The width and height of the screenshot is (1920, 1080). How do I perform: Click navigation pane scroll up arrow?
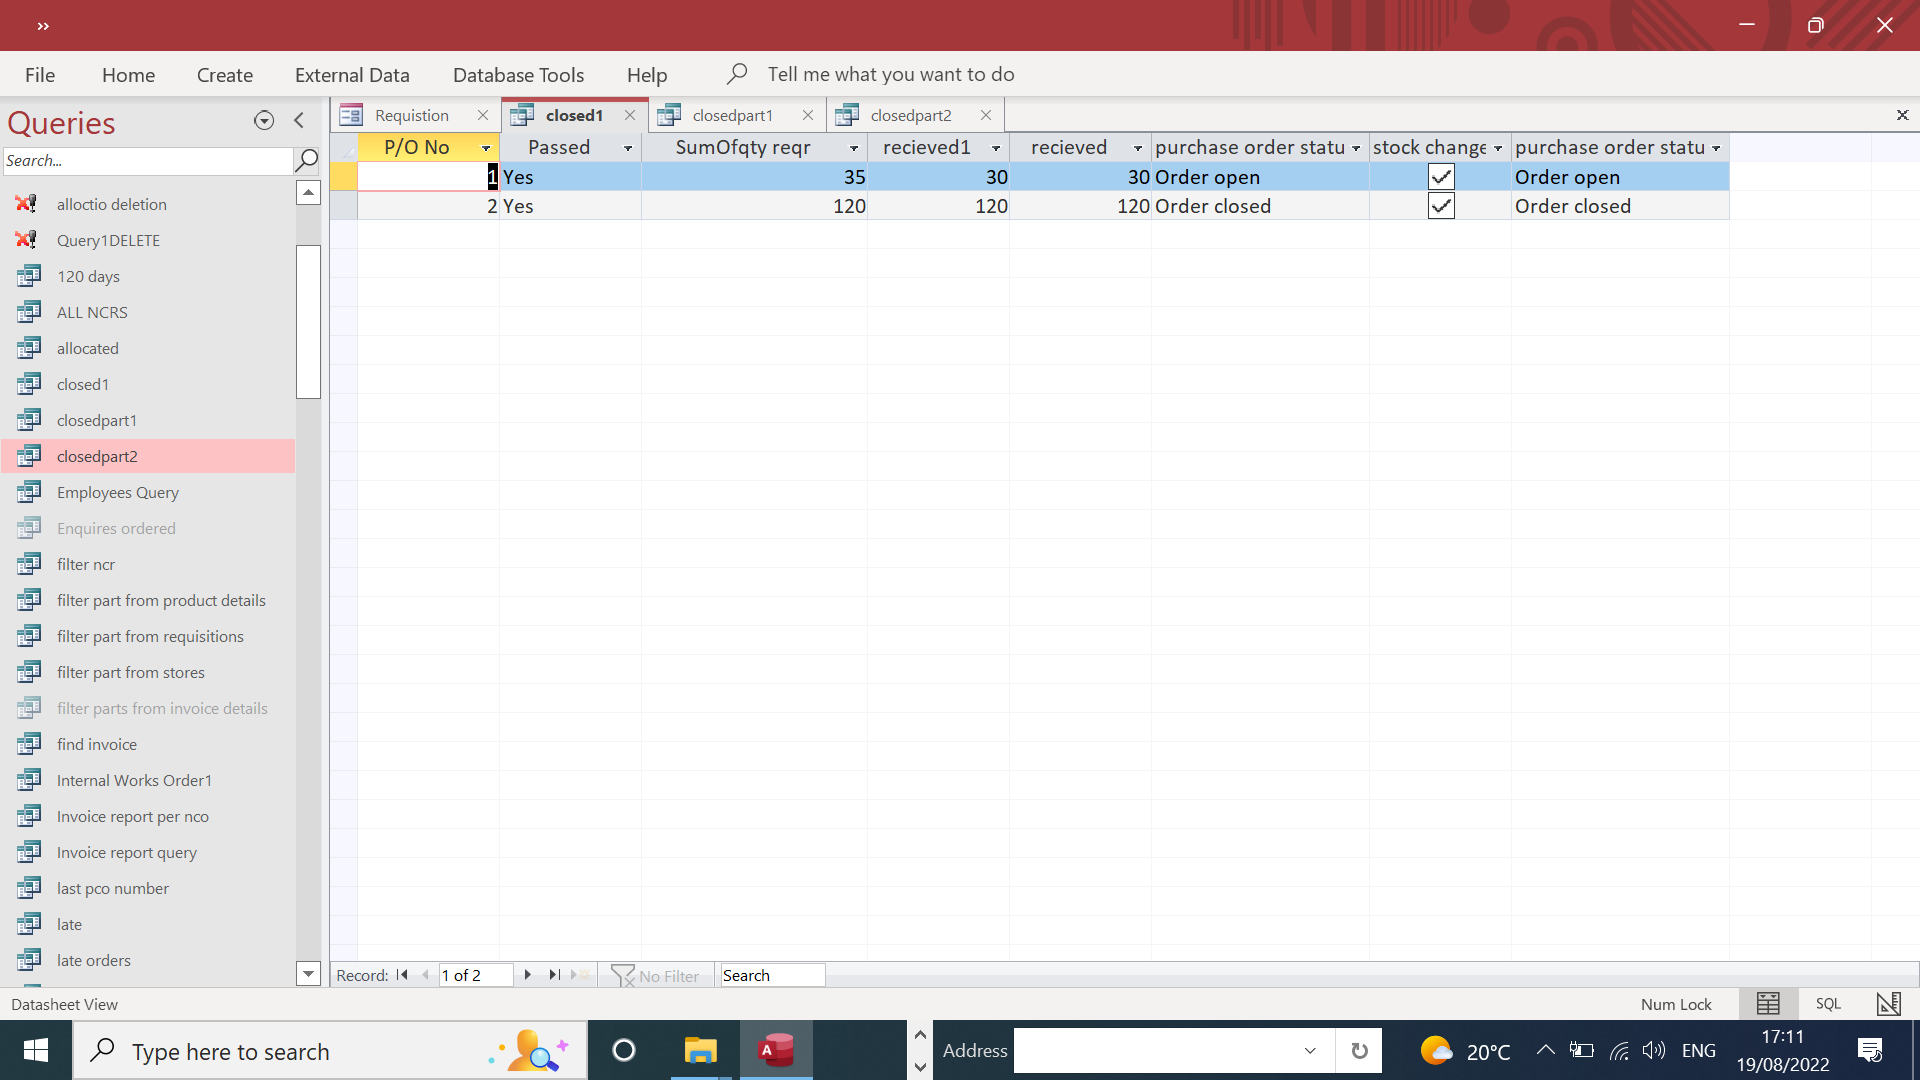(308, 192)
